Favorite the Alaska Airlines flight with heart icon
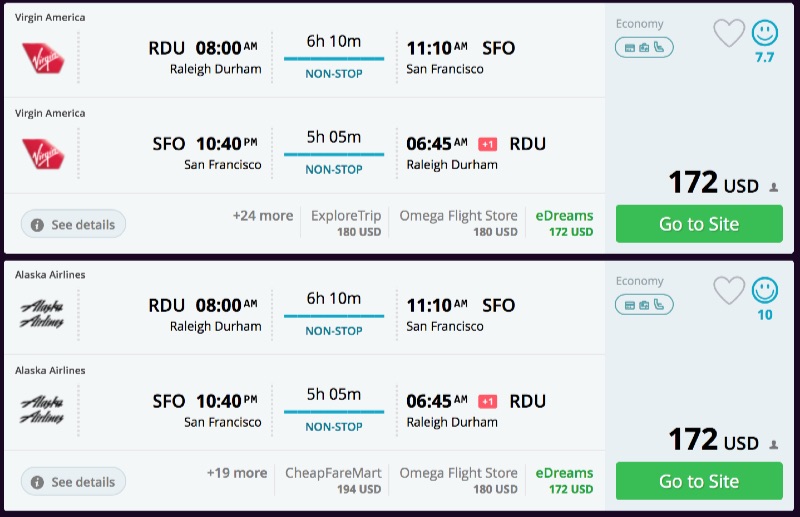 729,290
